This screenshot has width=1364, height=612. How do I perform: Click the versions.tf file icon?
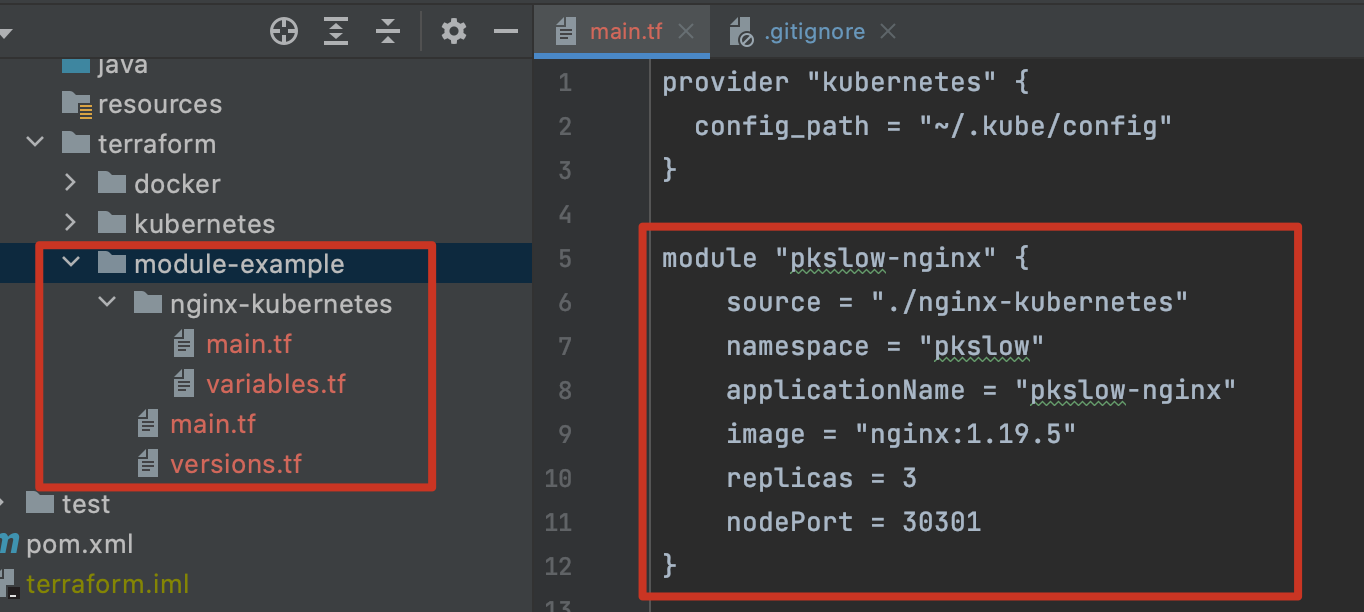click(148, 463)
